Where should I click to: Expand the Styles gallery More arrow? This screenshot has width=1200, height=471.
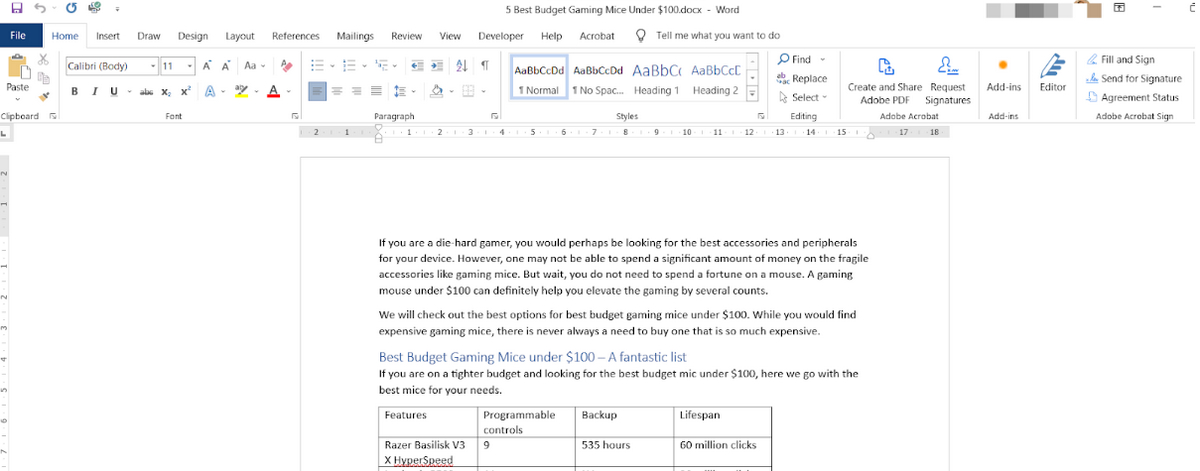coord(752,91)
